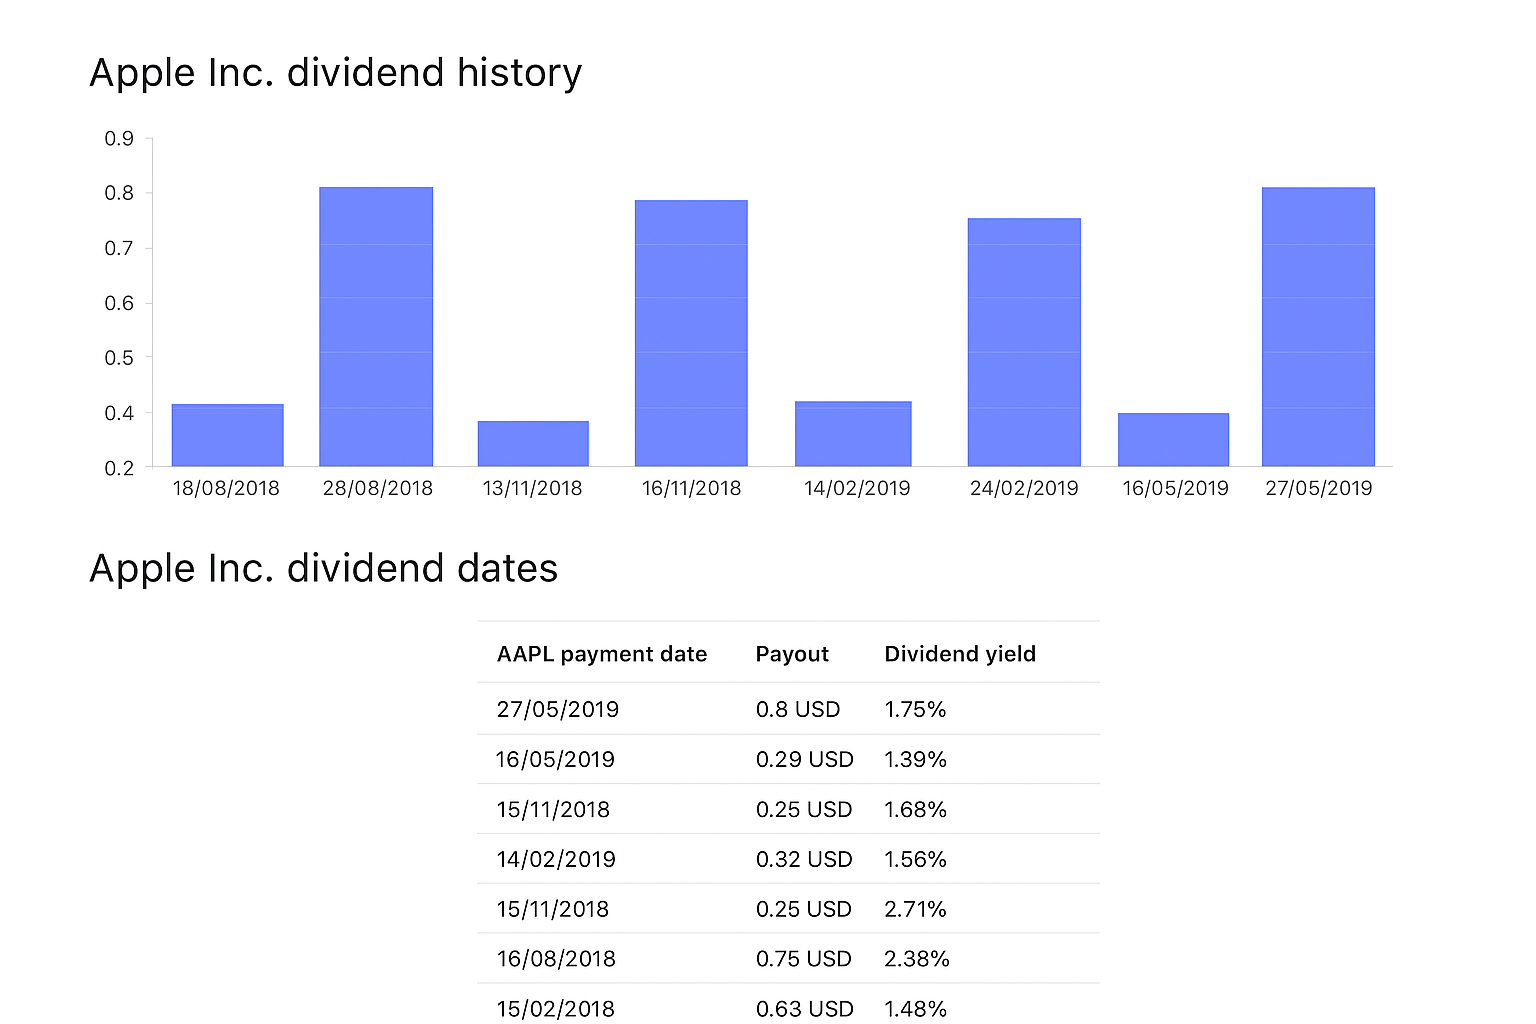Choose the chart bar for 27/05/2019

point(1318,327)
